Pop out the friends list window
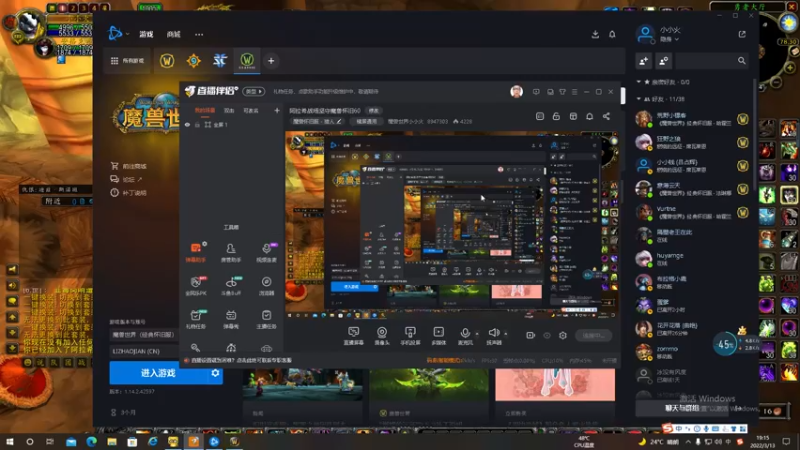This screenshot has height=450, width=800. [x=742, y=34]
